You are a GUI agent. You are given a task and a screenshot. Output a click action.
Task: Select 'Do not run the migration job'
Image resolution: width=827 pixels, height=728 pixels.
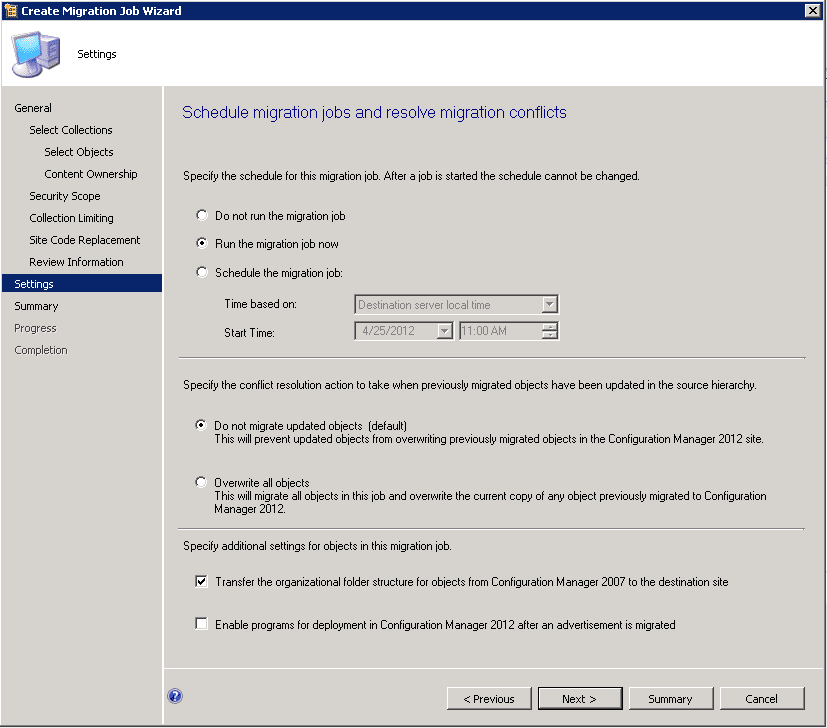click(x=203, y=215)
